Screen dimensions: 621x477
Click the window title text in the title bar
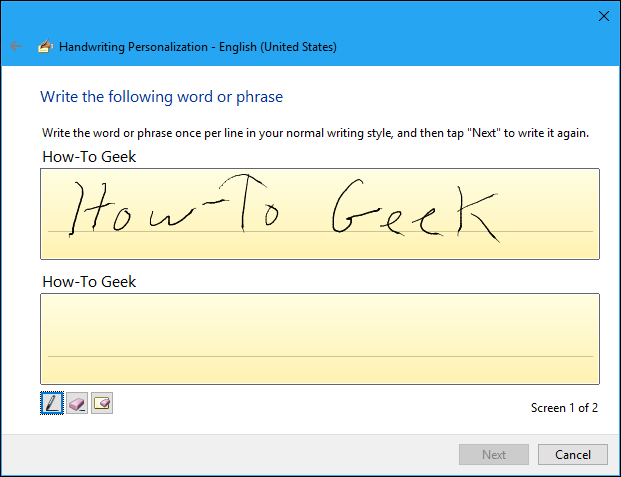click(197, 46)
